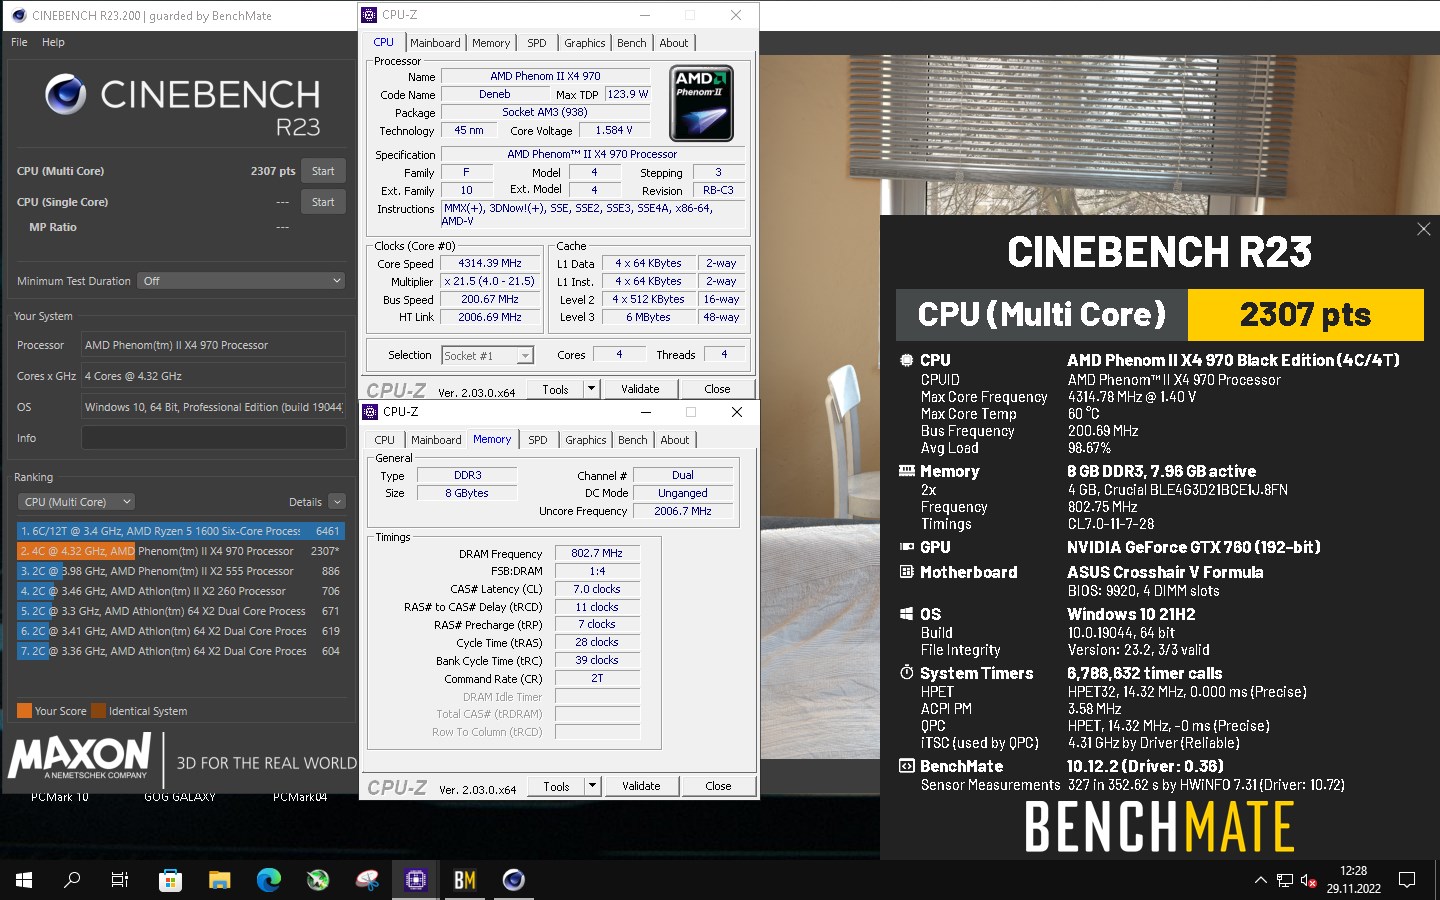
Task: Switch to Graphics tab in CPU-Z Memory window
Action: [x=586, y=440]
